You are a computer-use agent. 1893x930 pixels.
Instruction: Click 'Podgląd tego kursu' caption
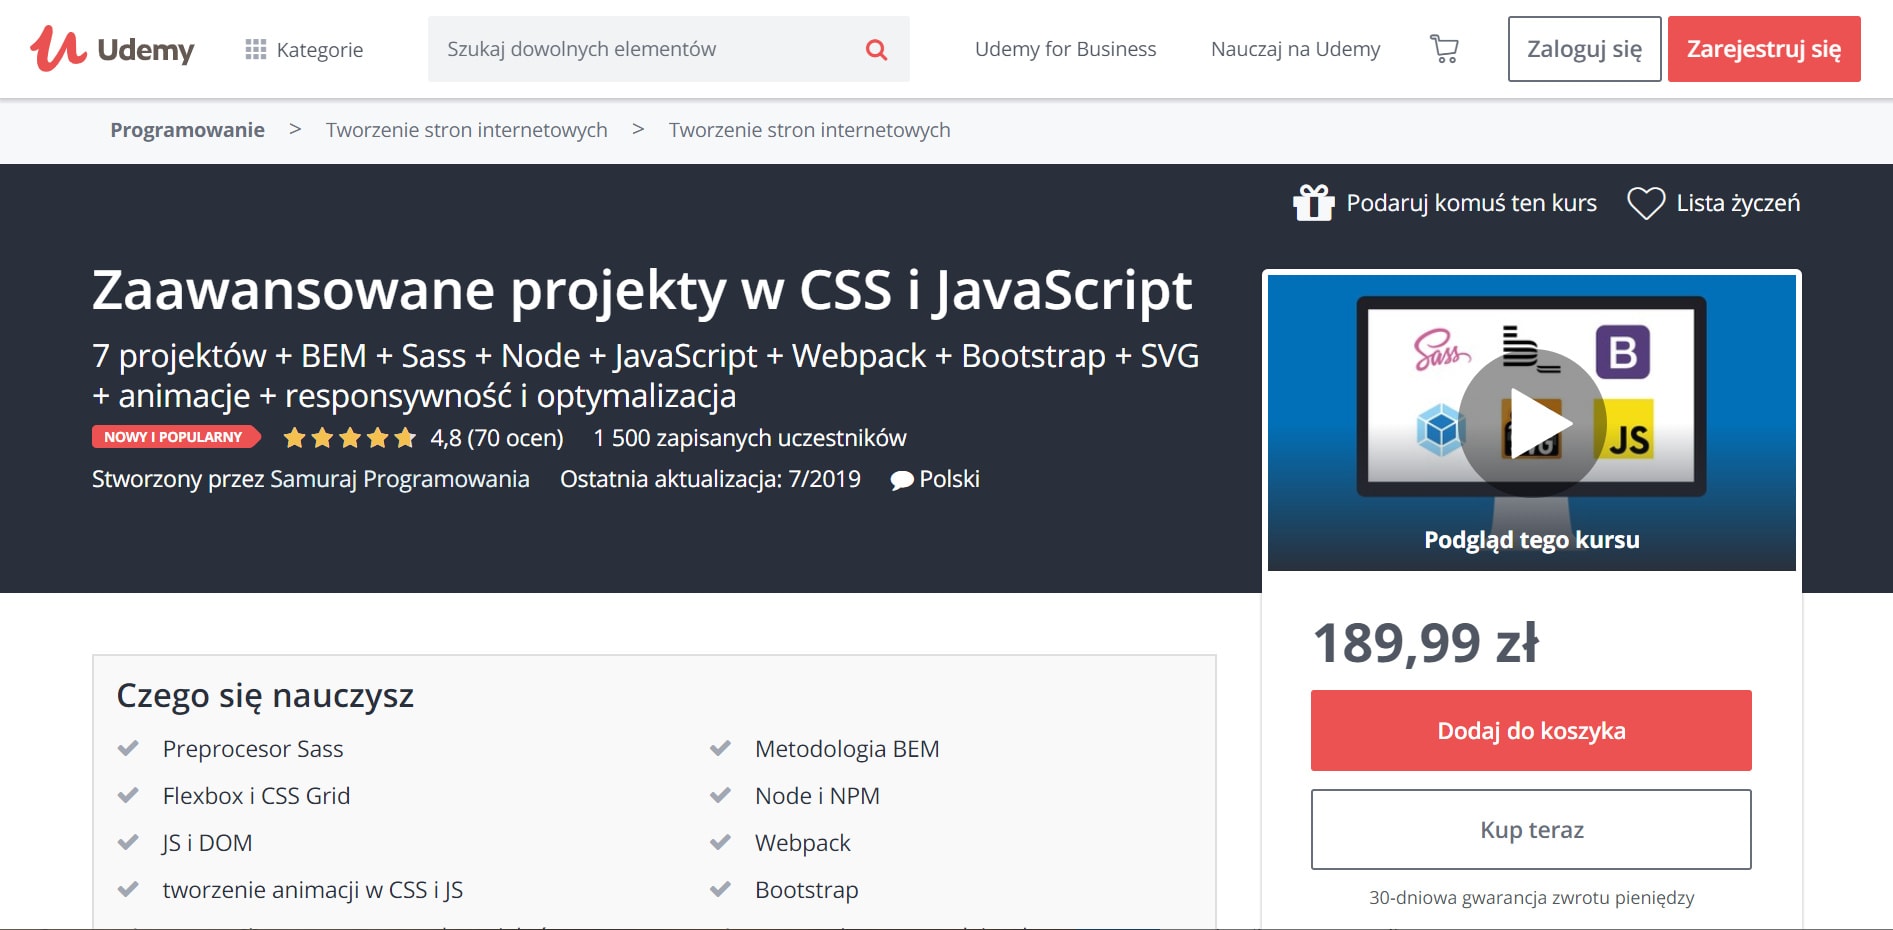[1532, 540]
